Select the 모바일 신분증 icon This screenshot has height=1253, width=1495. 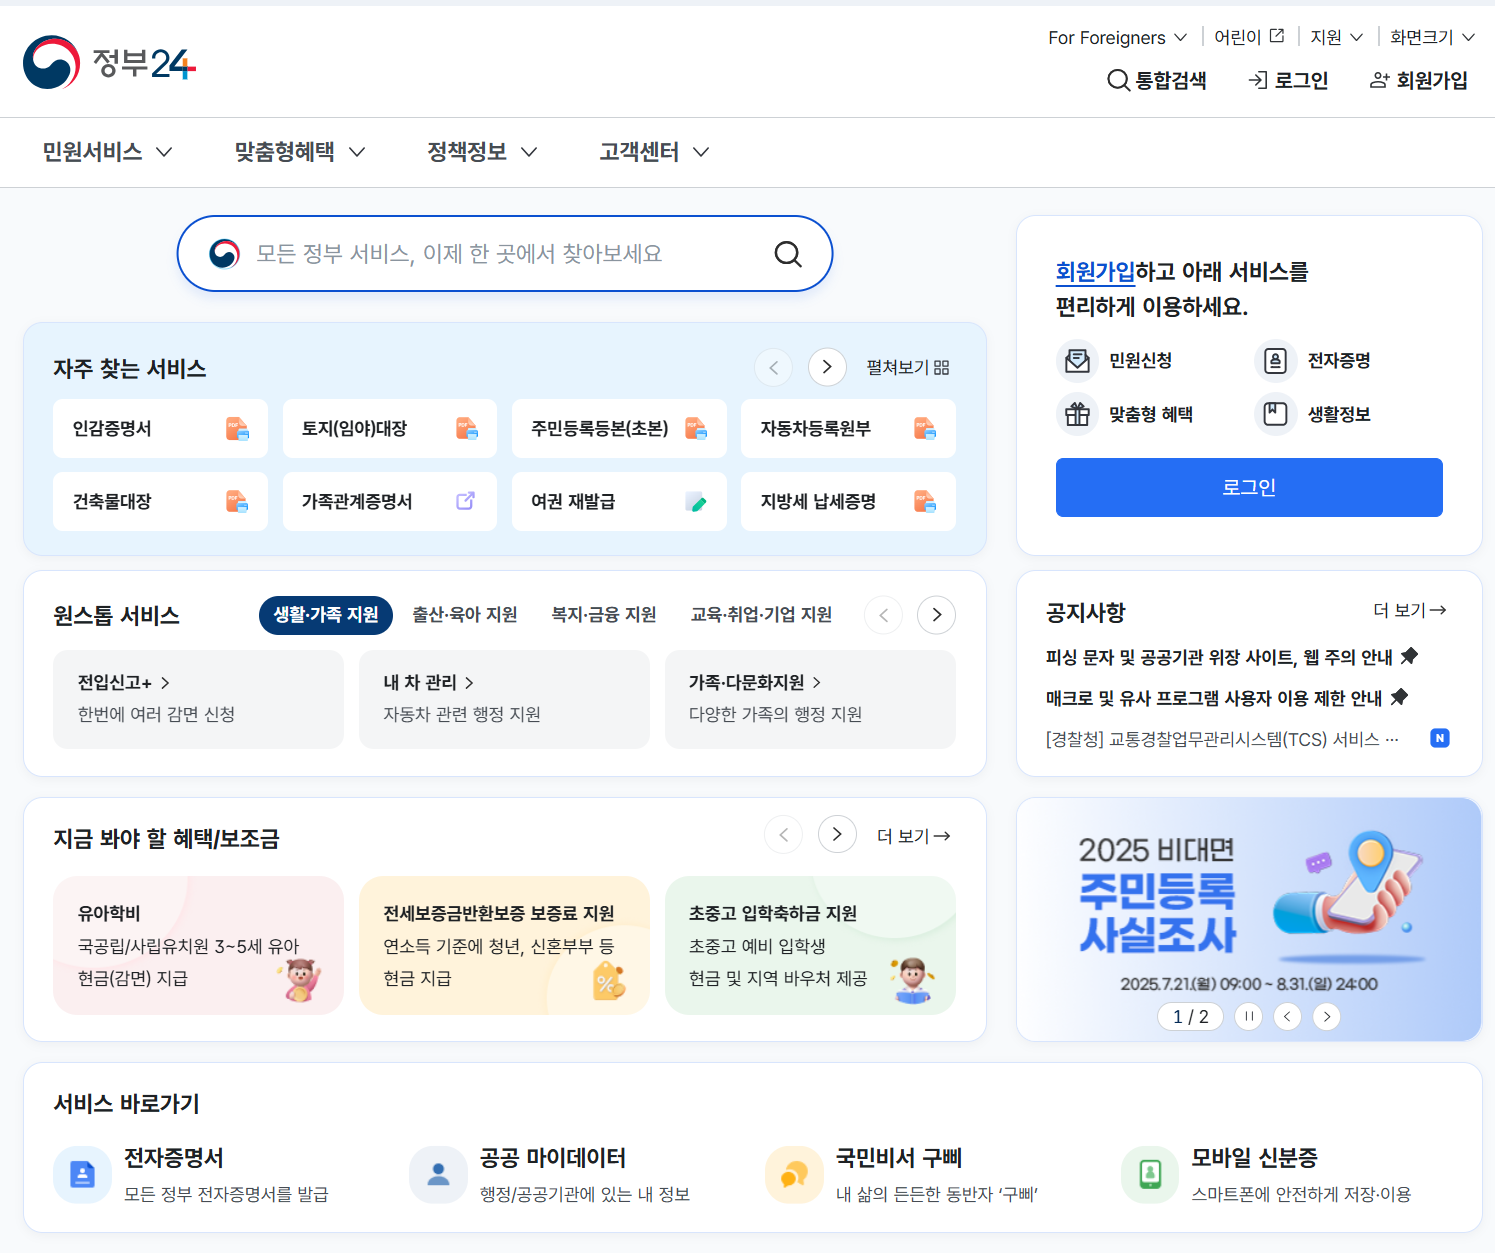click(x=1149, y=1174)
